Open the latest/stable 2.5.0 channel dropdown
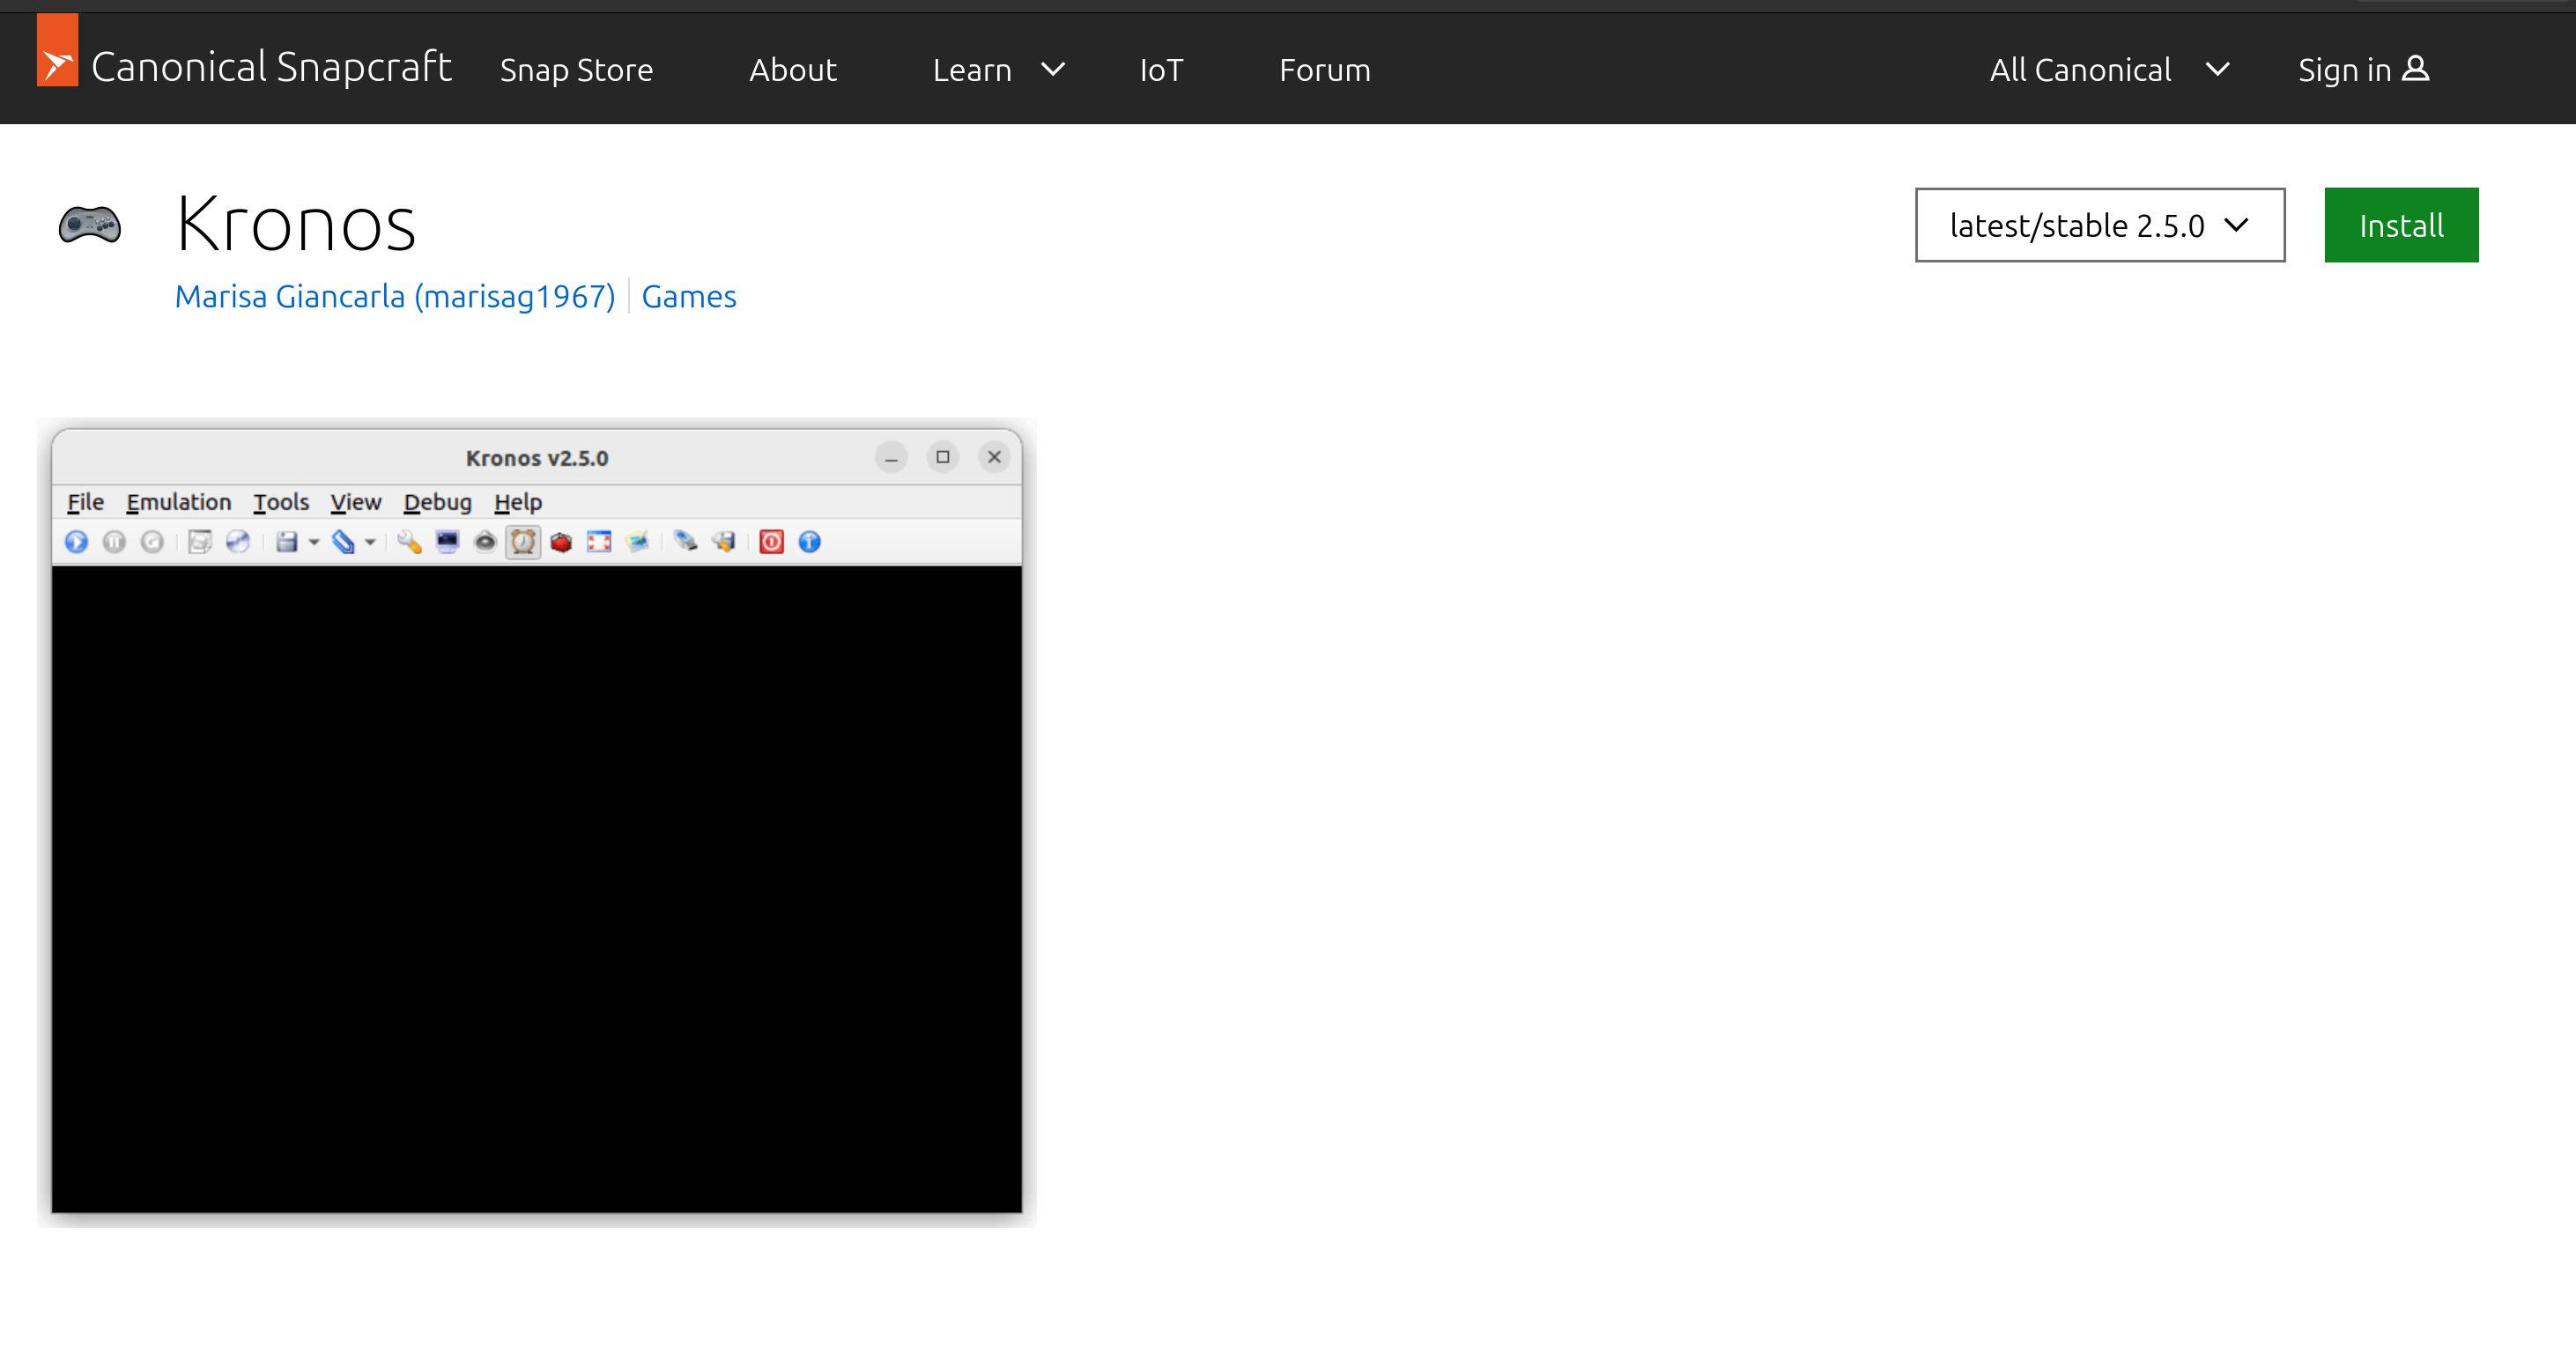Image resolution: width=2576 pixels, height=1367 pixels. pyautogui.click(x=2099, y=226)
